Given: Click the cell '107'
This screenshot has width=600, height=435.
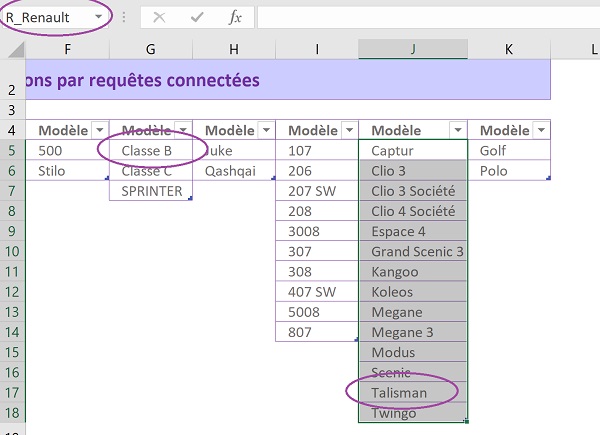Looking at the screenshot, I should (x=317, y=150).
